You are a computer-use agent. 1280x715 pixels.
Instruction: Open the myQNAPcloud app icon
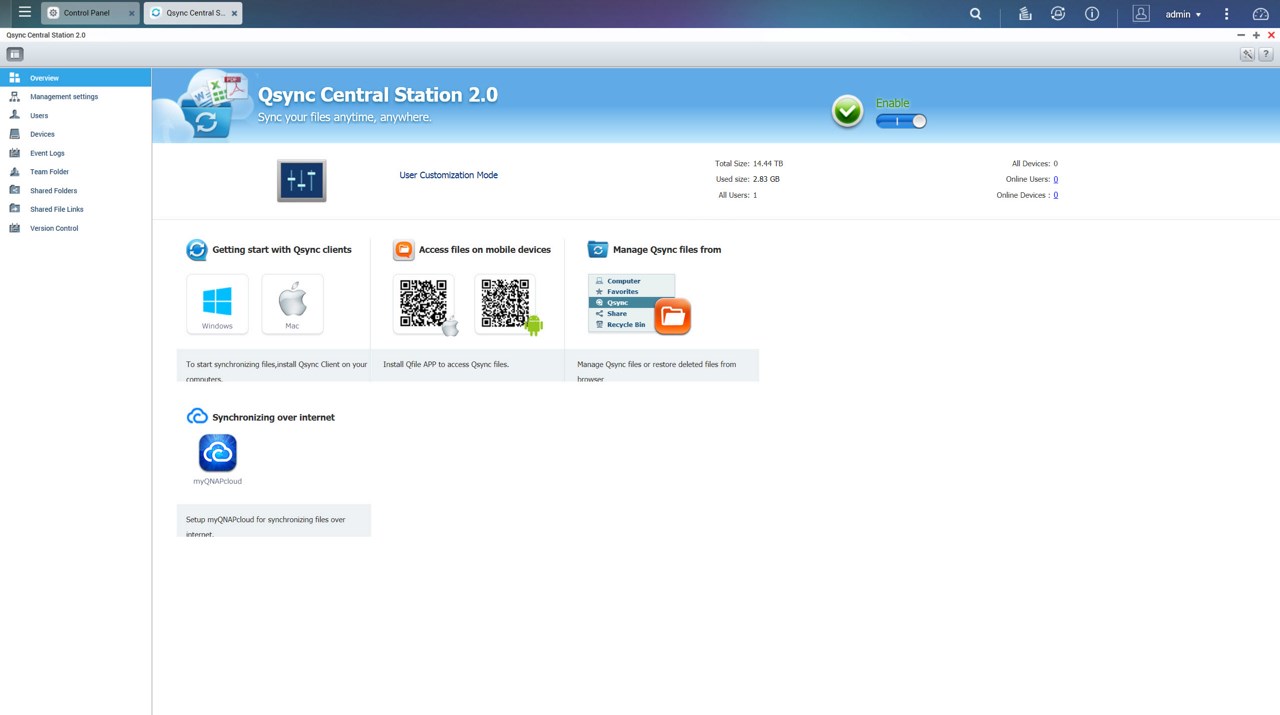click(218, 453)
